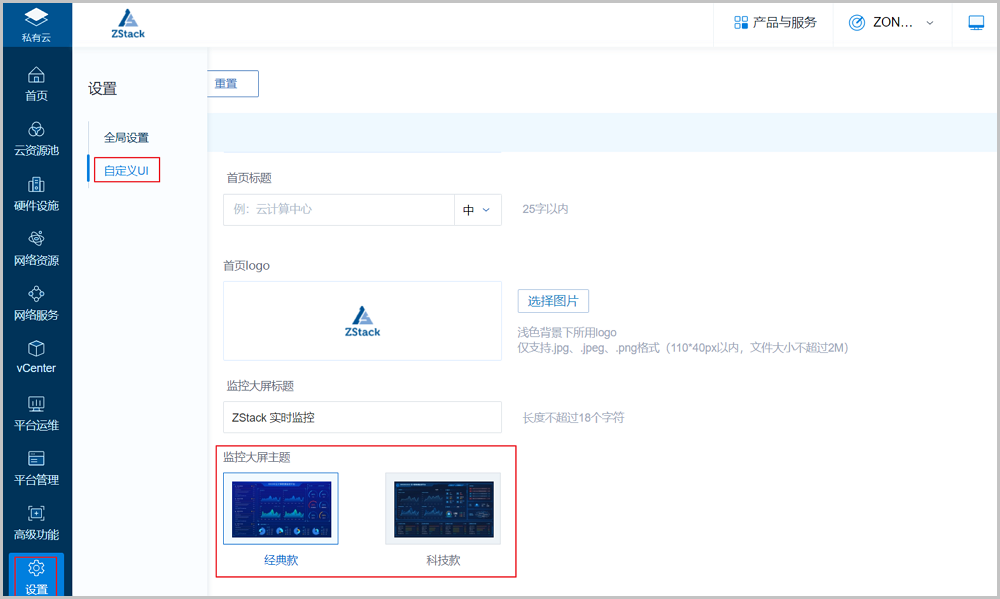
Task: Select the 经典款 classic theme thumbnail
Action: (281, 508)
